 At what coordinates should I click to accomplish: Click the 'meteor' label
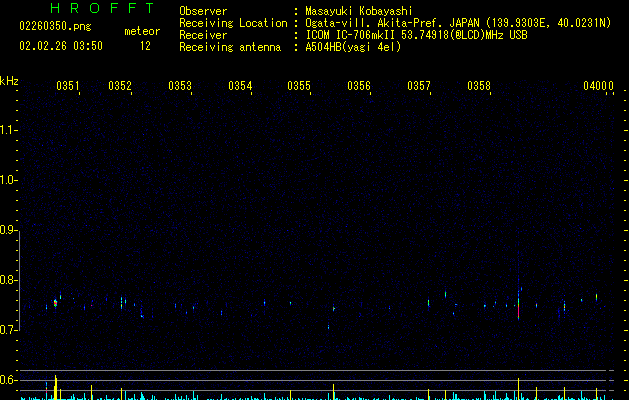(x=142, y=31)
